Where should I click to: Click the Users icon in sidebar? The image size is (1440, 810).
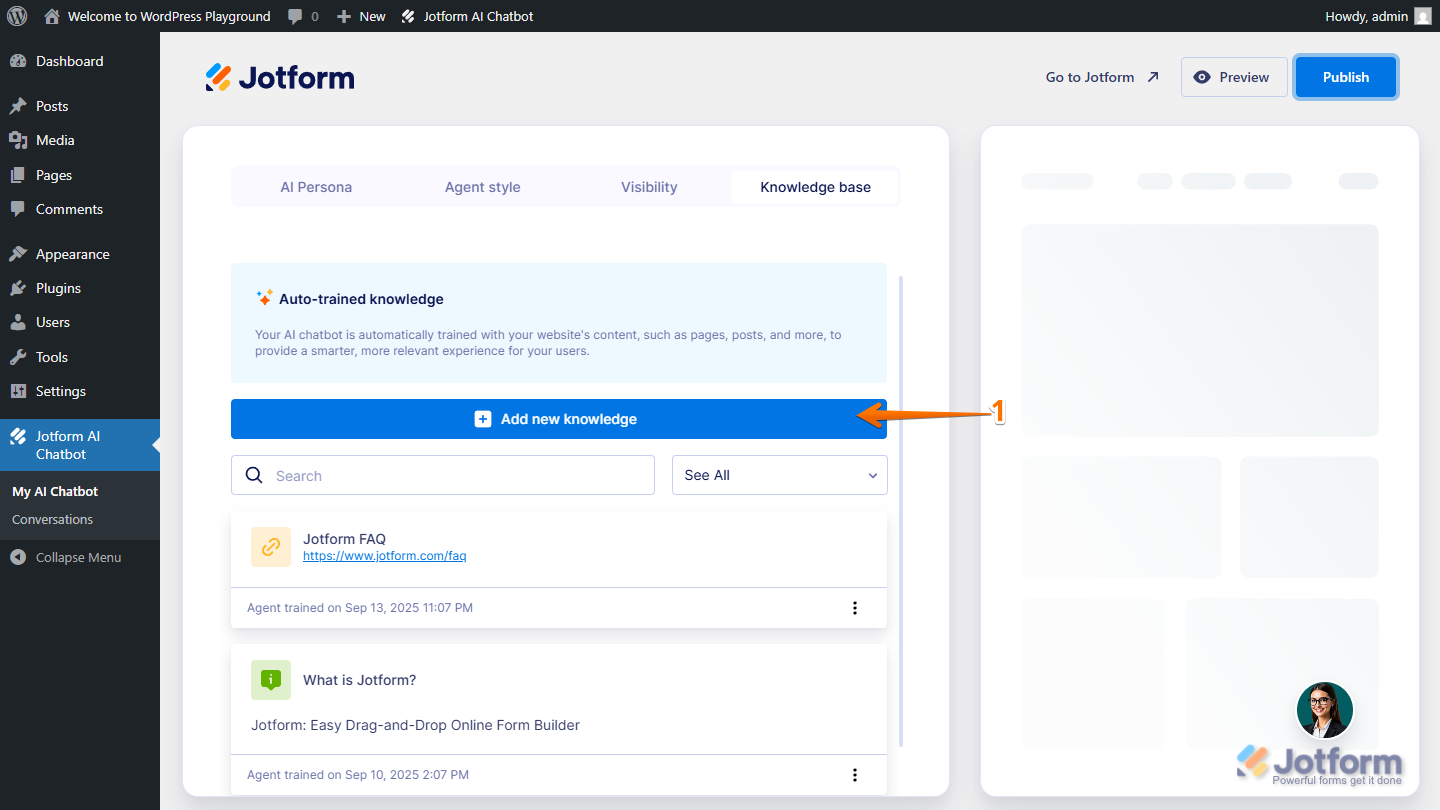(x=18, y=322)
